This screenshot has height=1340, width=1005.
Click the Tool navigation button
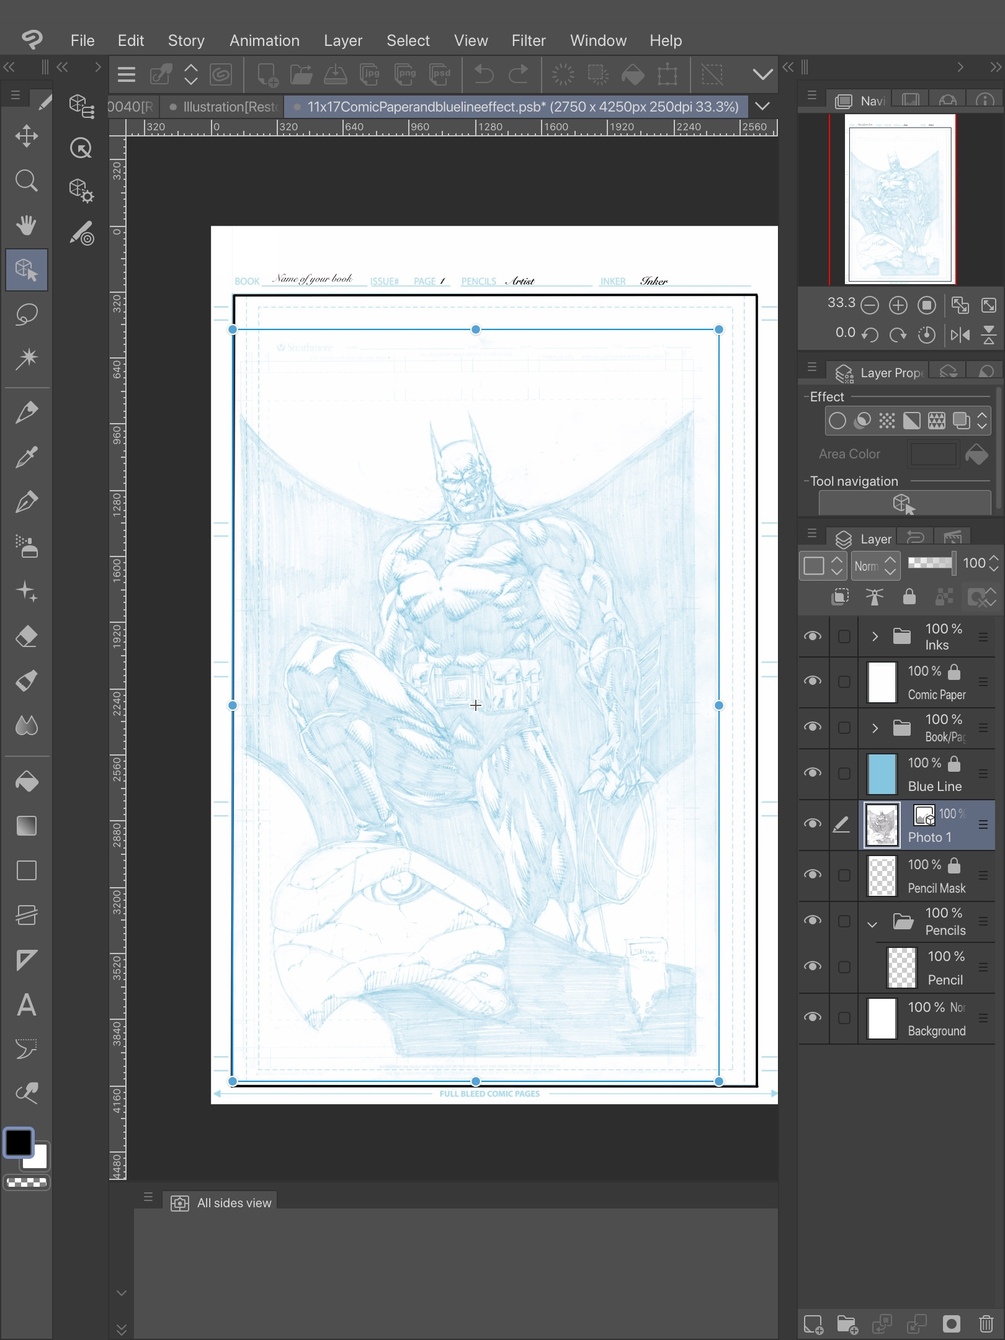click(904, 503)
